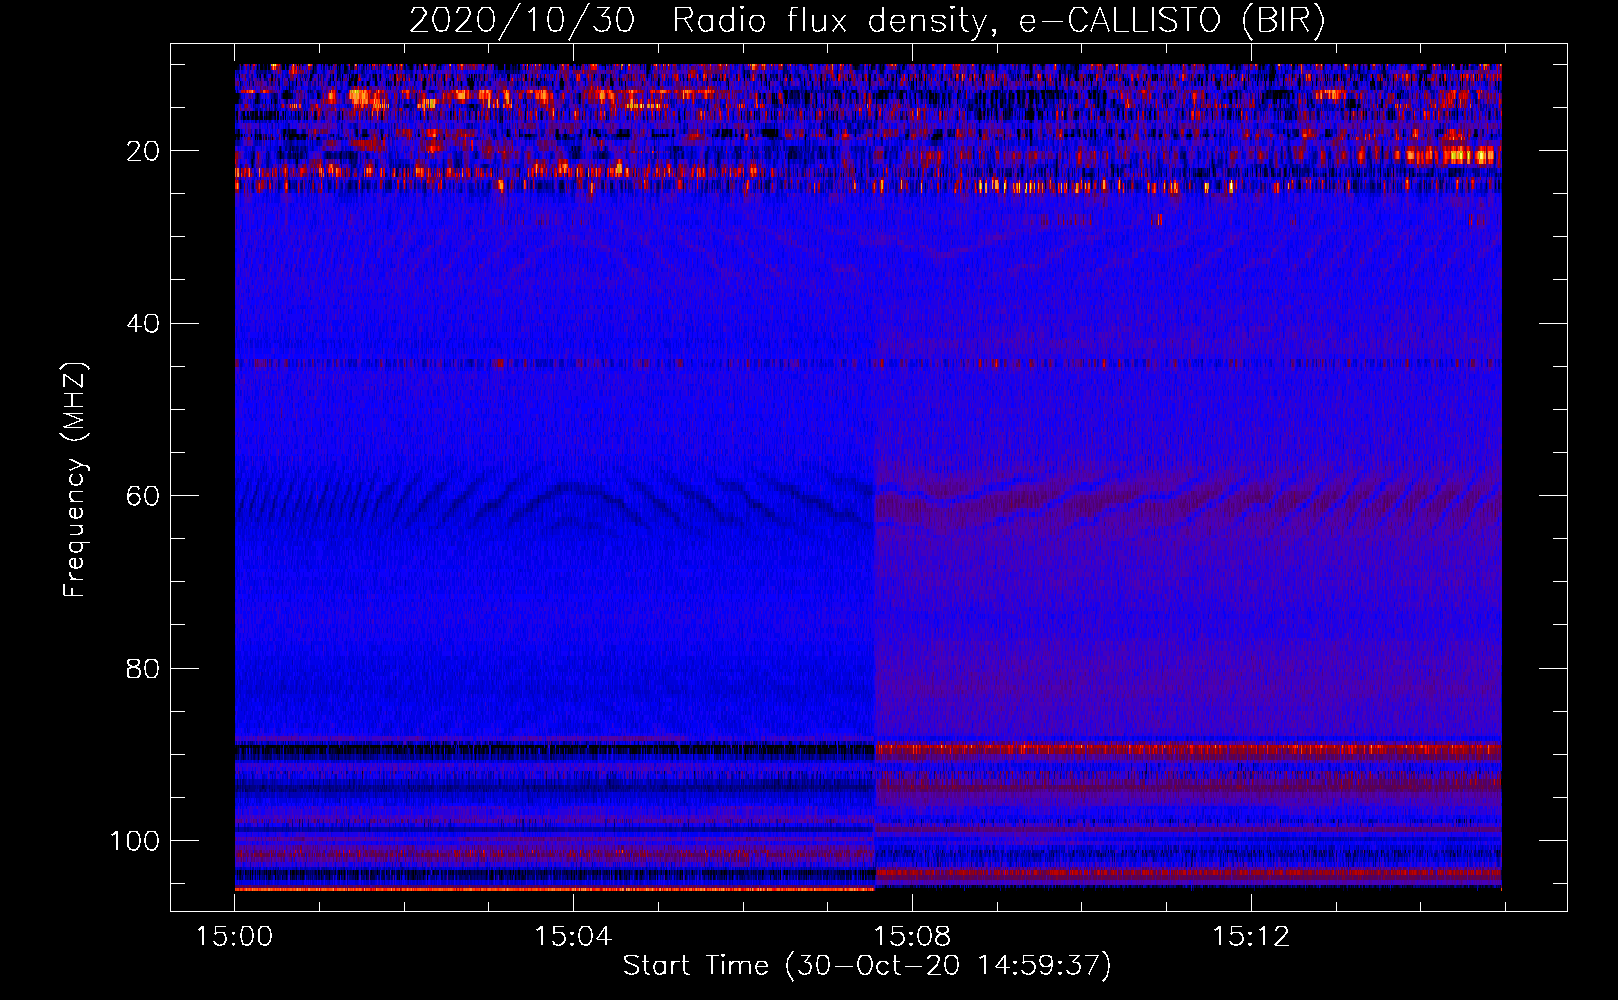
Task: Click the 15:00 time tick label
Action: click(x=234, y=936)
